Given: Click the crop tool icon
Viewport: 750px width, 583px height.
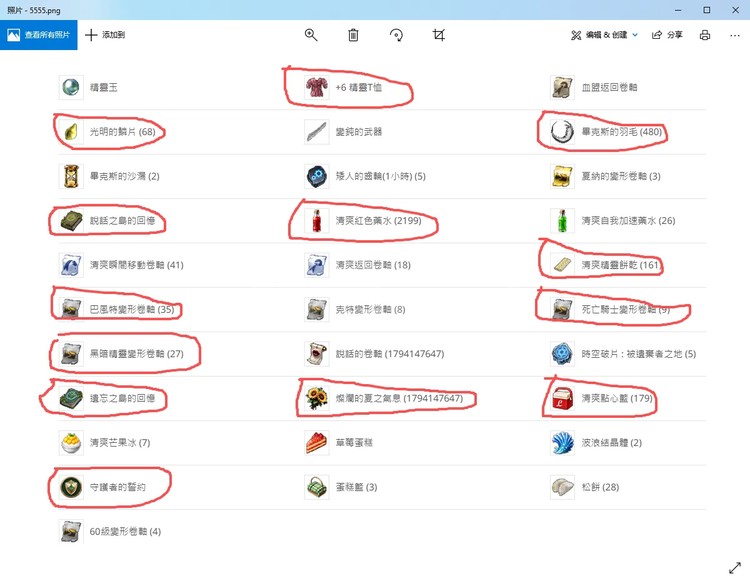Looking at the screenshot, I should tap(439, 35).
